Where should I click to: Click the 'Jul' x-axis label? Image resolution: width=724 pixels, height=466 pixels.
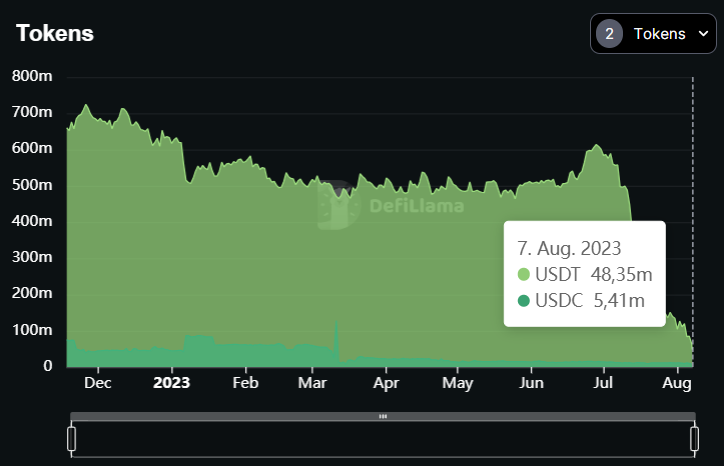tap(603, 383)
